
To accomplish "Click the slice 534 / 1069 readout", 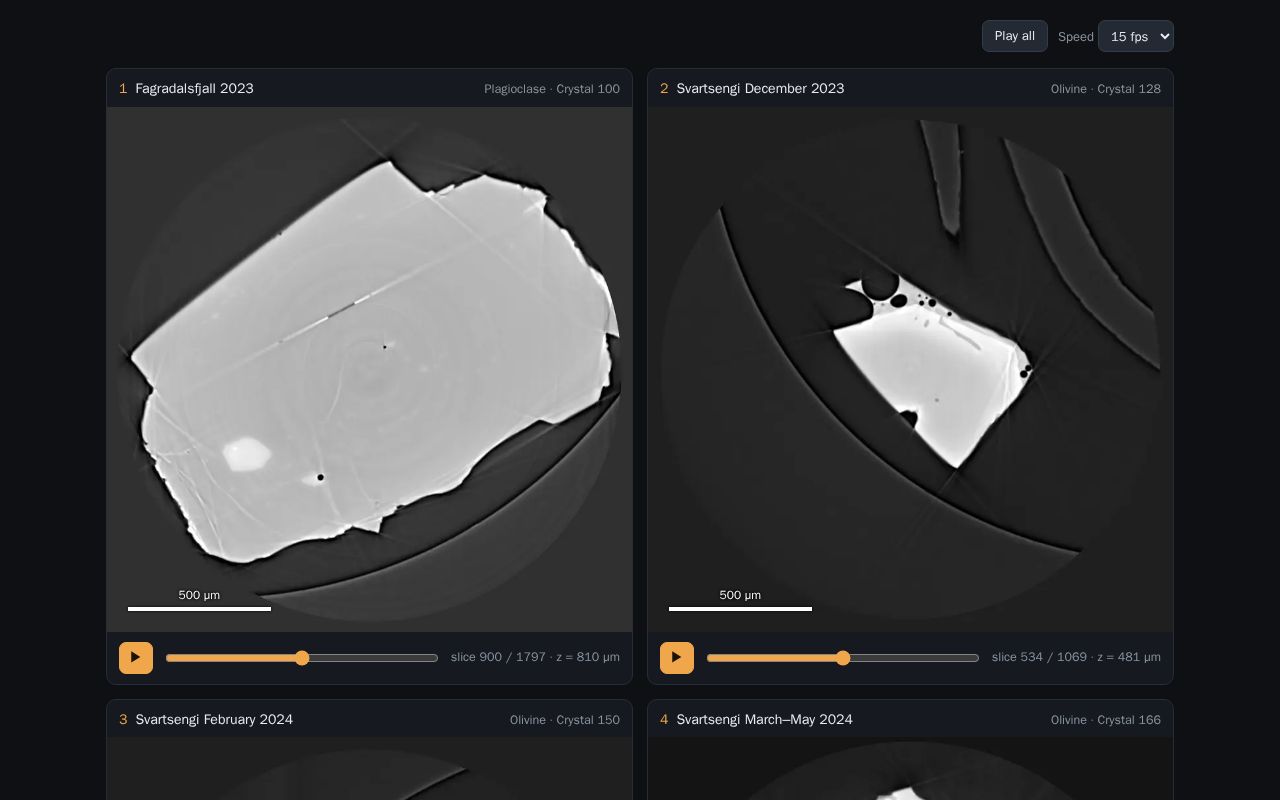I will coord(1076,657).
